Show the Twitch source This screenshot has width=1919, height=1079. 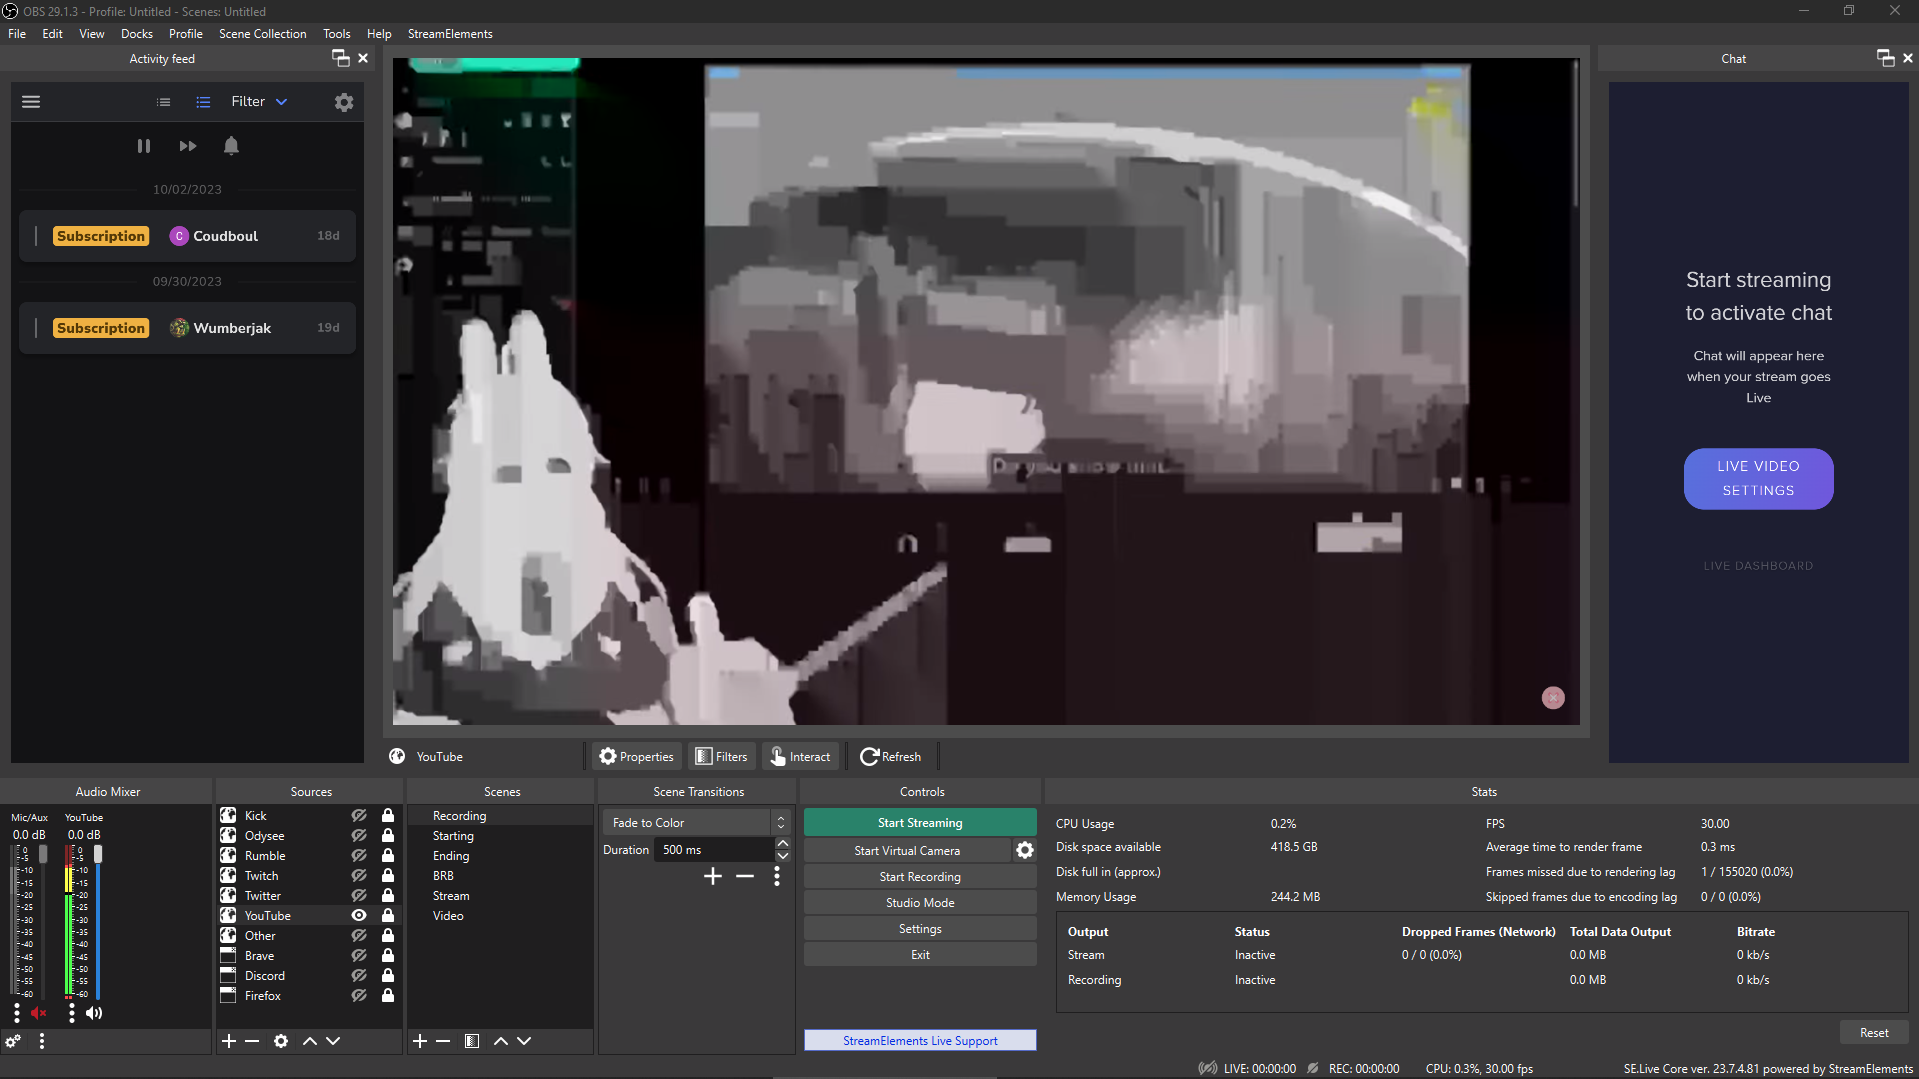click(359, 875)
